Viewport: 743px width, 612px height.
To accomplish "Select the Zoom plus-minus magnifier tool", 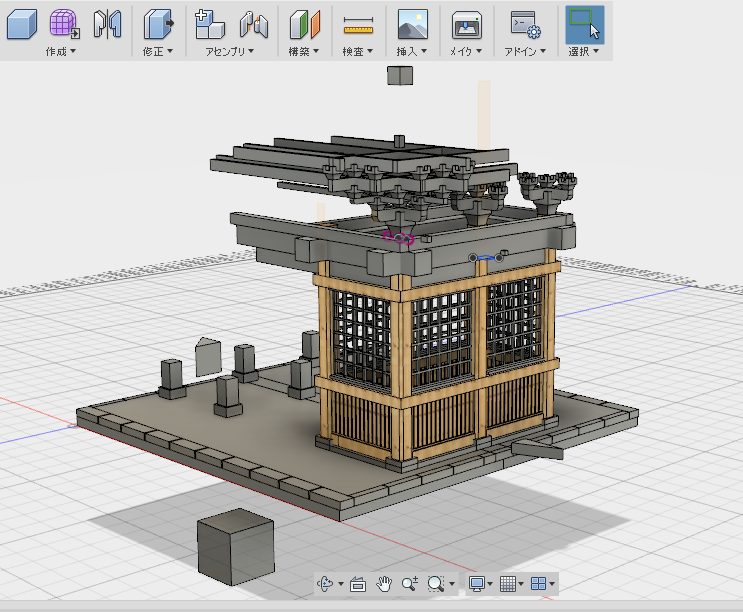I will [x=409, y=584].
